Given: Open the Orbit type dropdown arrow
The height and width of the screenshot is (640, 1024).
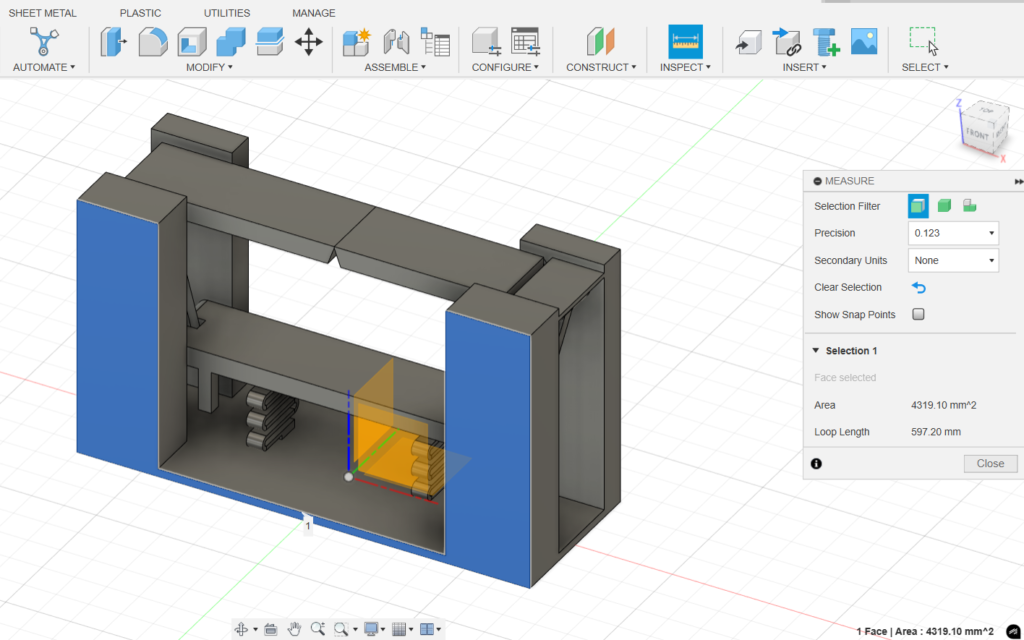Looking at the screenshot, I should (255, 630).
